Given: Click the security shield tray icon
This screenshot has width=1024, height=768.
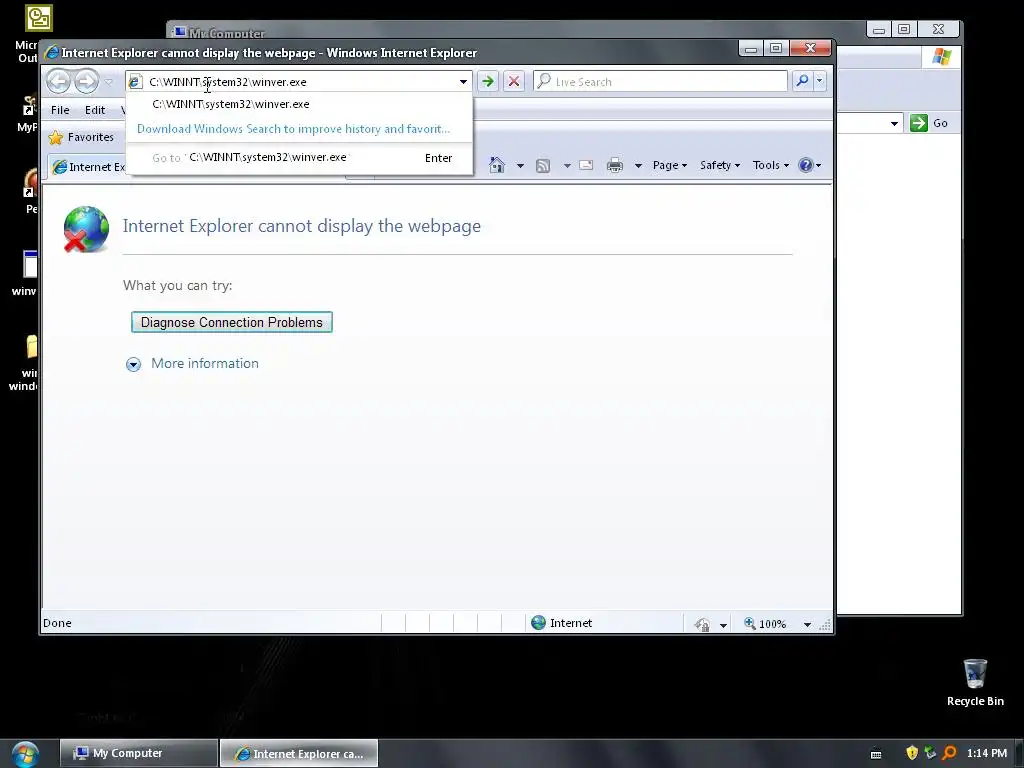Looking at the screenshot, I should (x=912, y=753).
